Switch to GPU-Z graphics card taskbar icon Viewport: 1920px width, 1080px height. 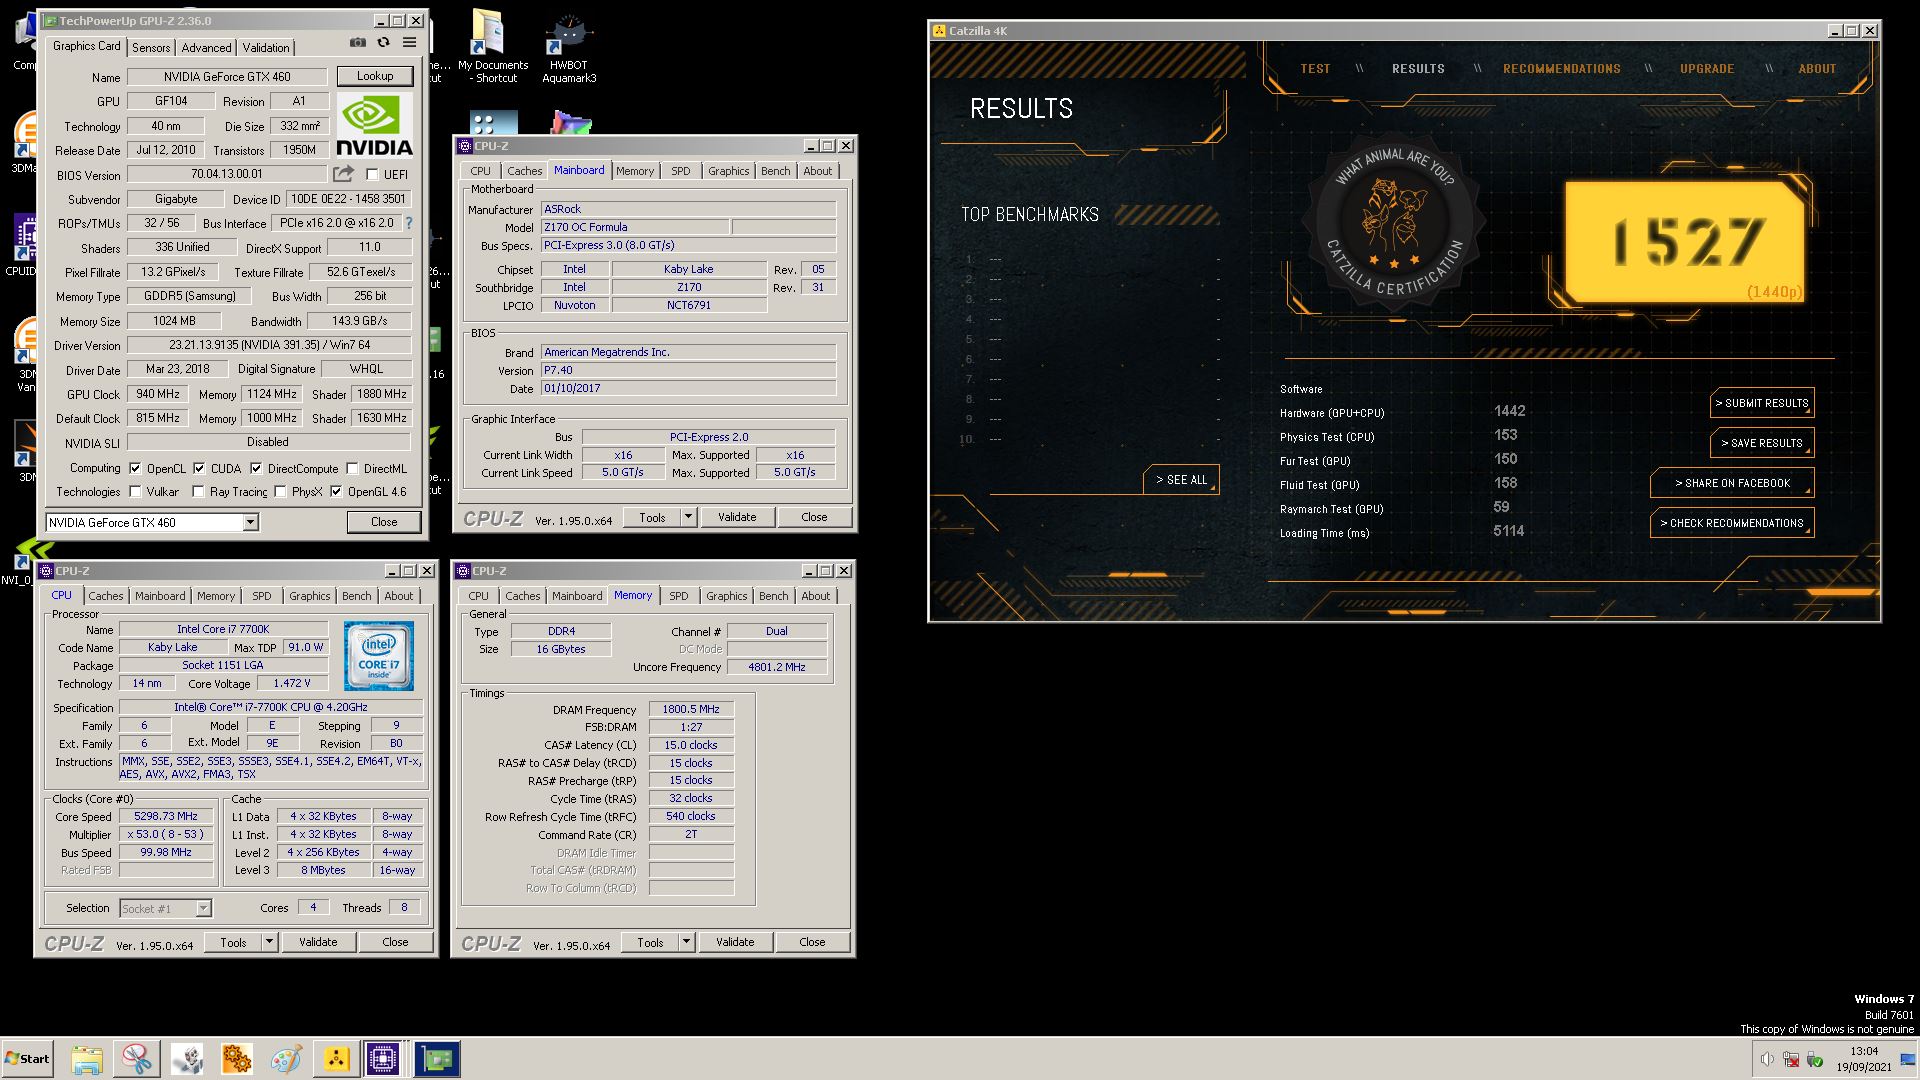(437, 1059)
